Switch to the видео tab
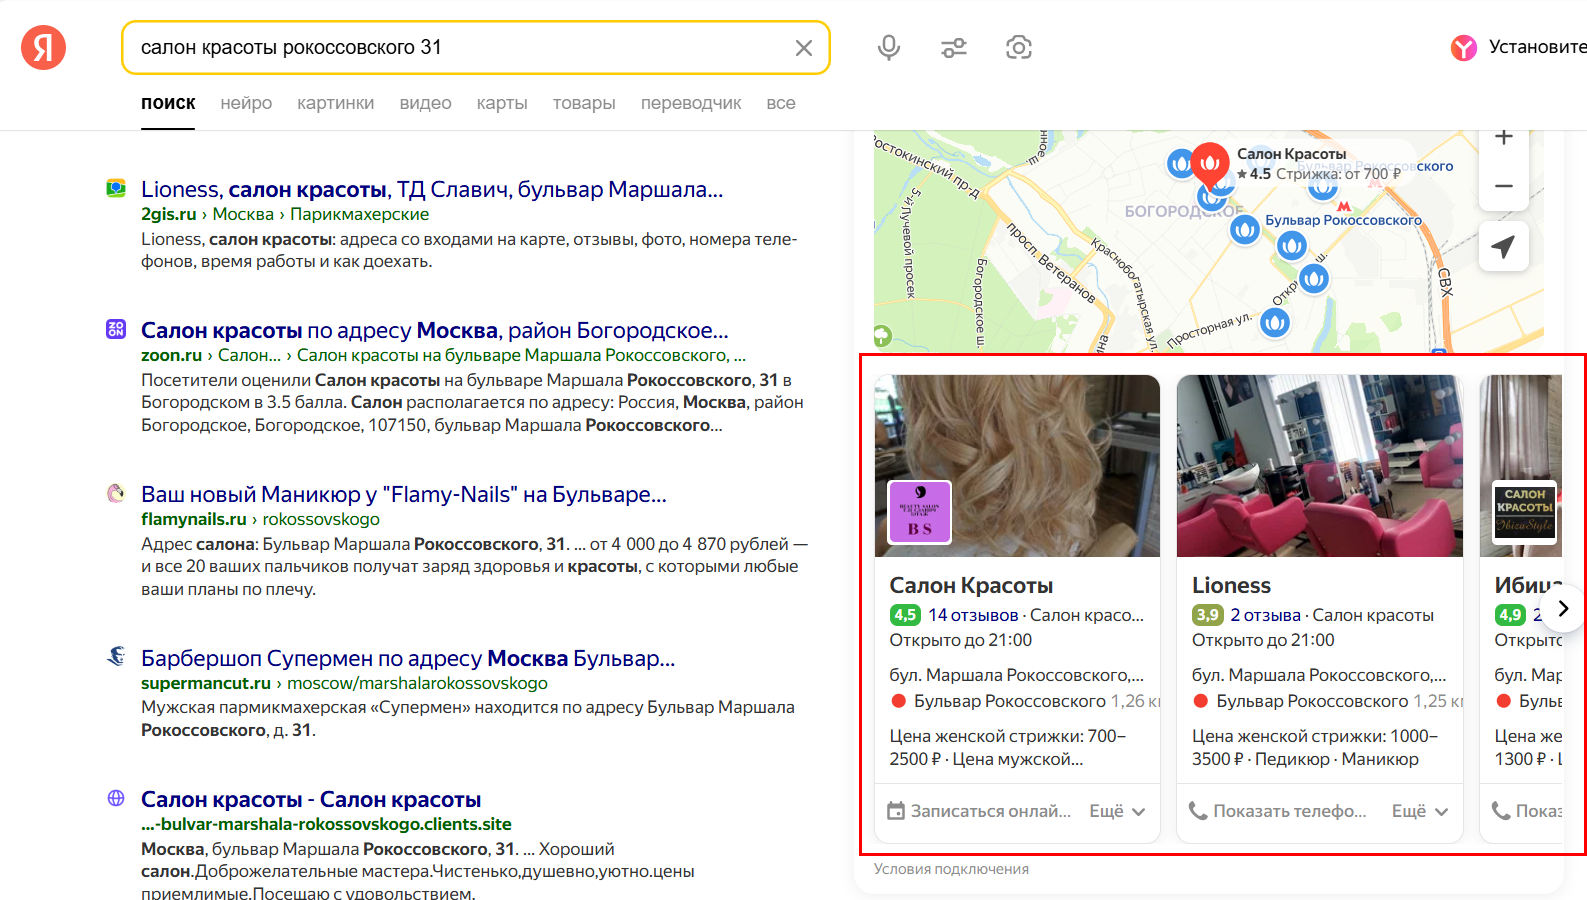The image size is (1587, 900). point(425,103)
